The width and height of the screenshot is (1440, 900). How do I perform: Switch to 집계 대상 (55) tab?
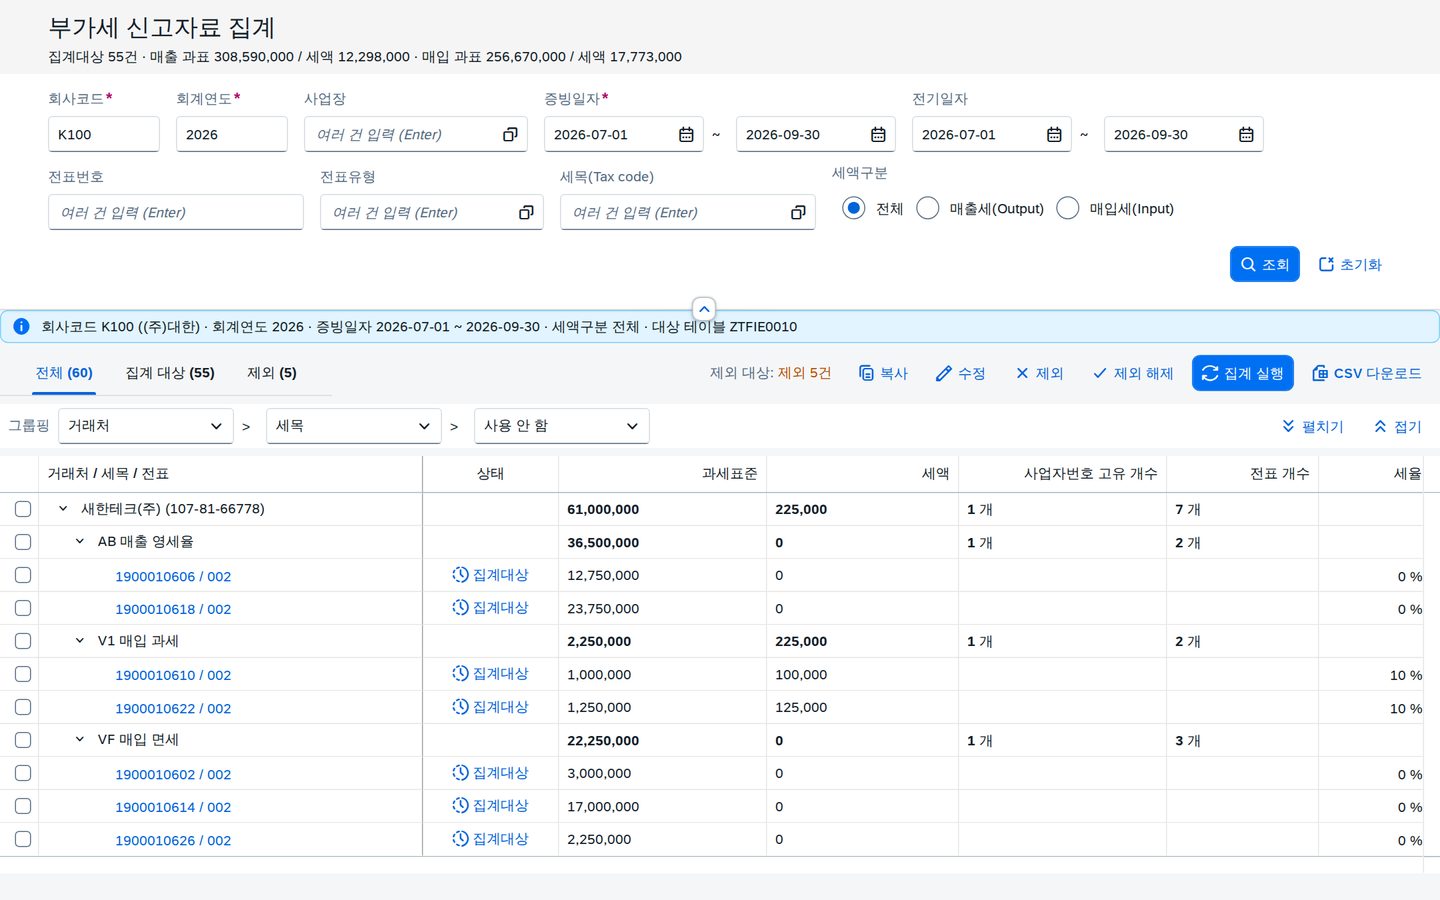[170, 373]
